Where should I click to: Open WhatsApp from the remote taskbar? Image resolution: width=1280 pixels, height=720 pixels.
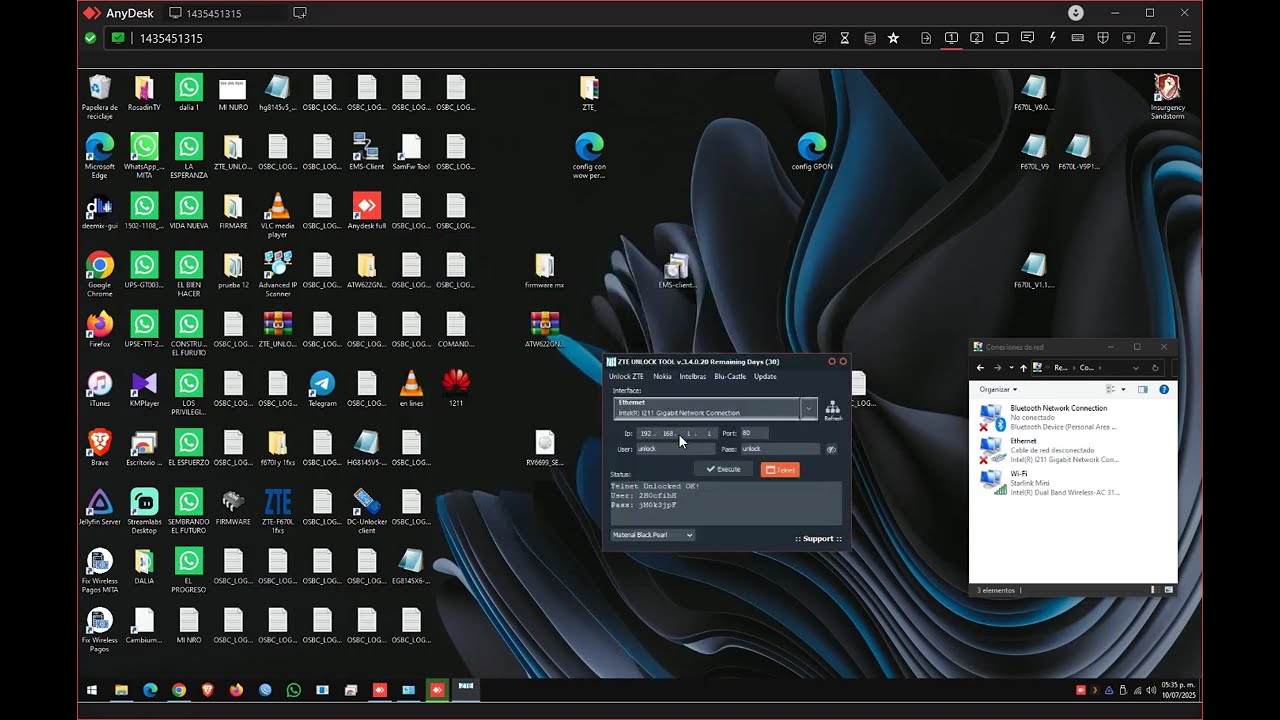click(293, 690)
